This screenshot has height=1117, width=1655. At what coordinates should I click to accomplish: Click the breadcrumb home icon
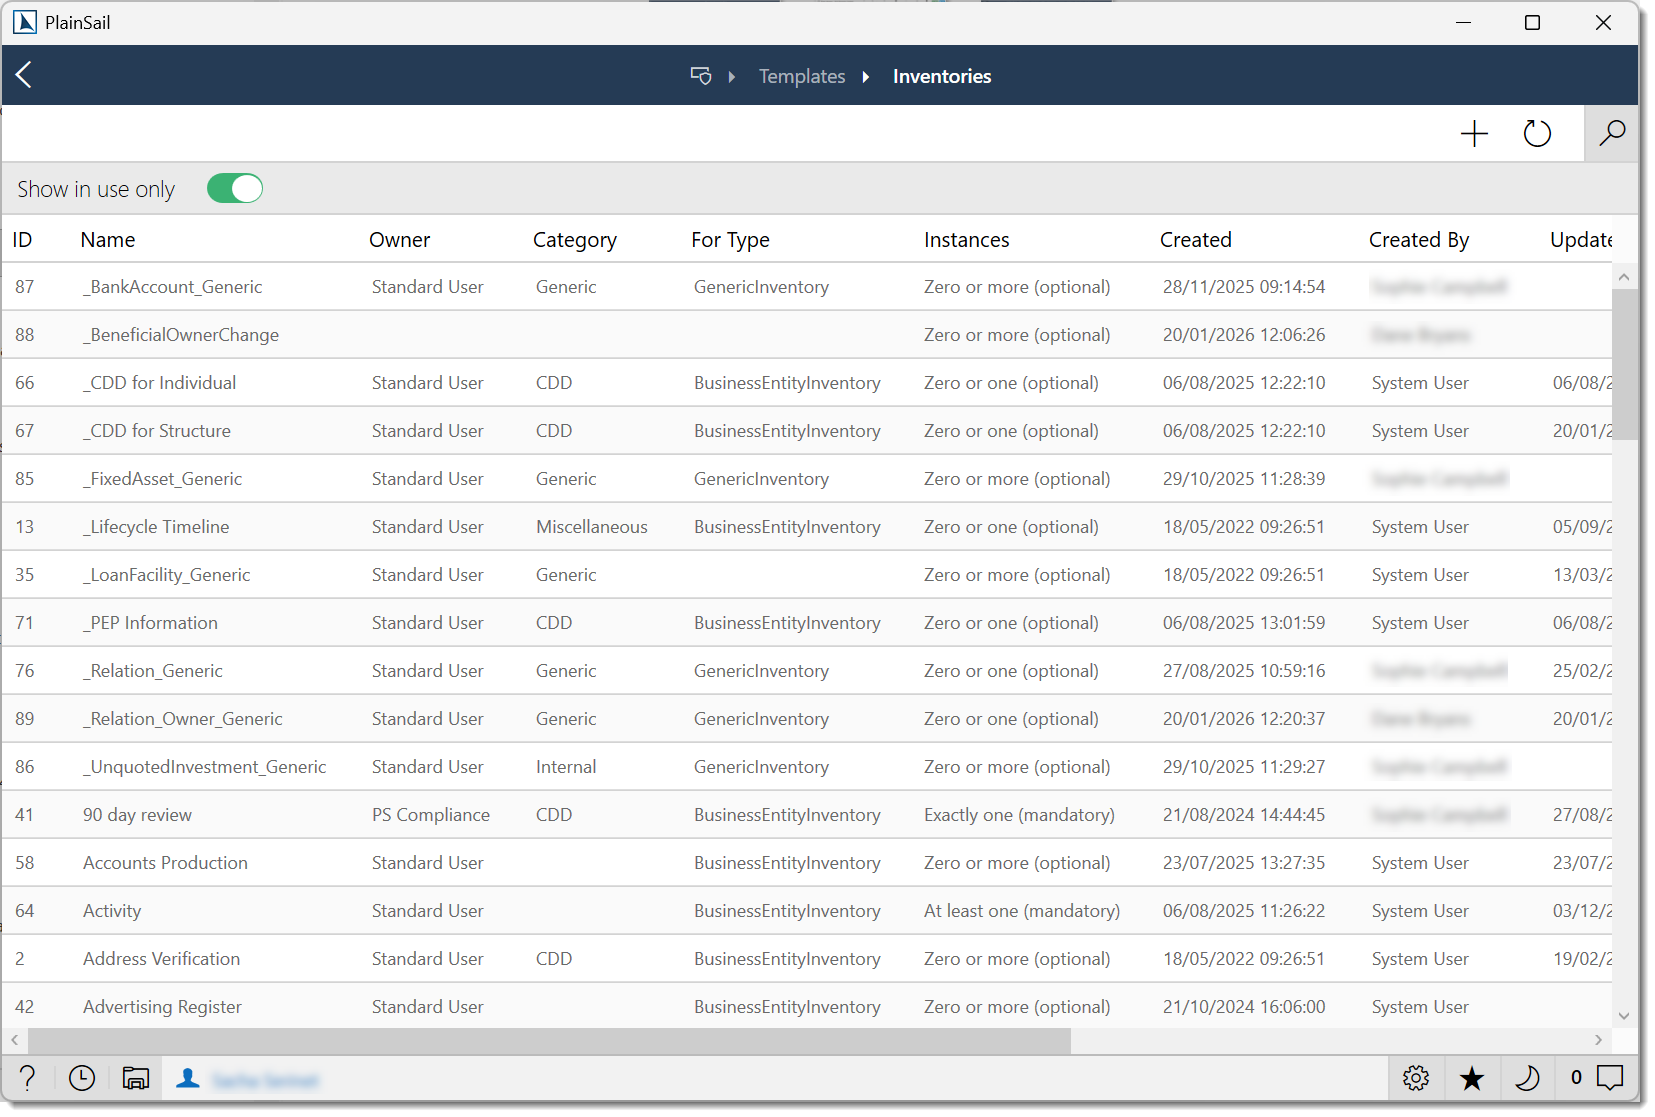tap(701, 76)
